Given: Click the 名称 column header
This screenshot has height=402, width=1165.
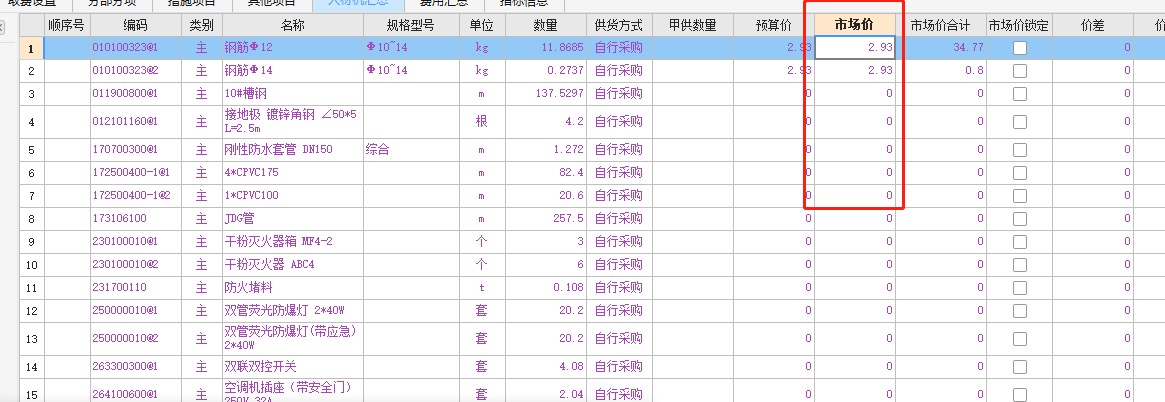Looking at the screenshot, I should (293, 26).
